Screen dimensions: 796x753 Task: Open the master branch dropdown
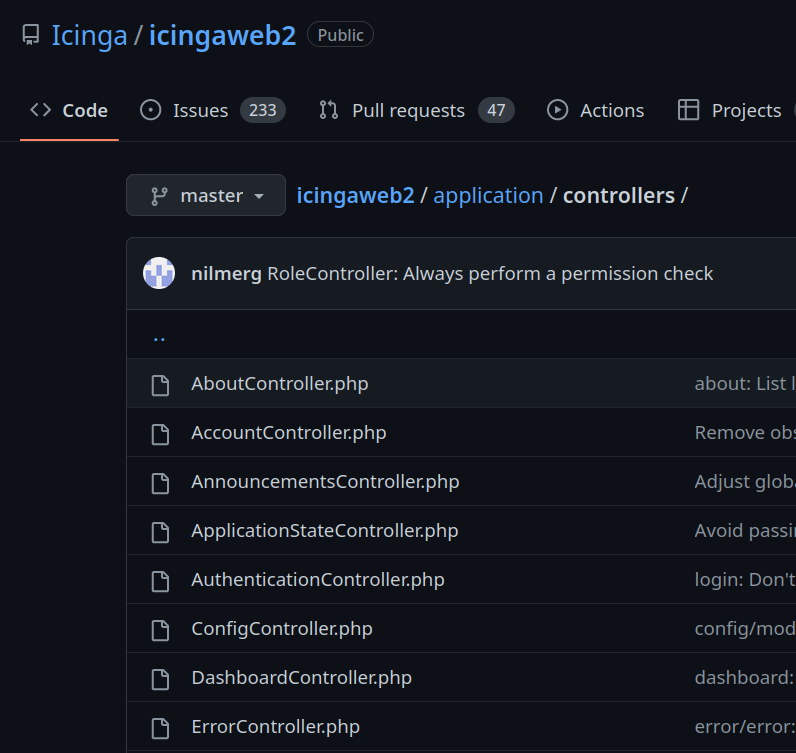pyautogui.click(x=206, y=195)
